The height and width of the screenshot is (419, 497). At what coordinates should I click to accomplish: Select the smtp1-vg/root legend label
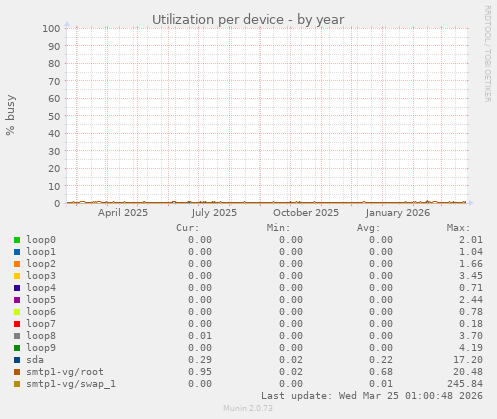(x=65, y=372)
